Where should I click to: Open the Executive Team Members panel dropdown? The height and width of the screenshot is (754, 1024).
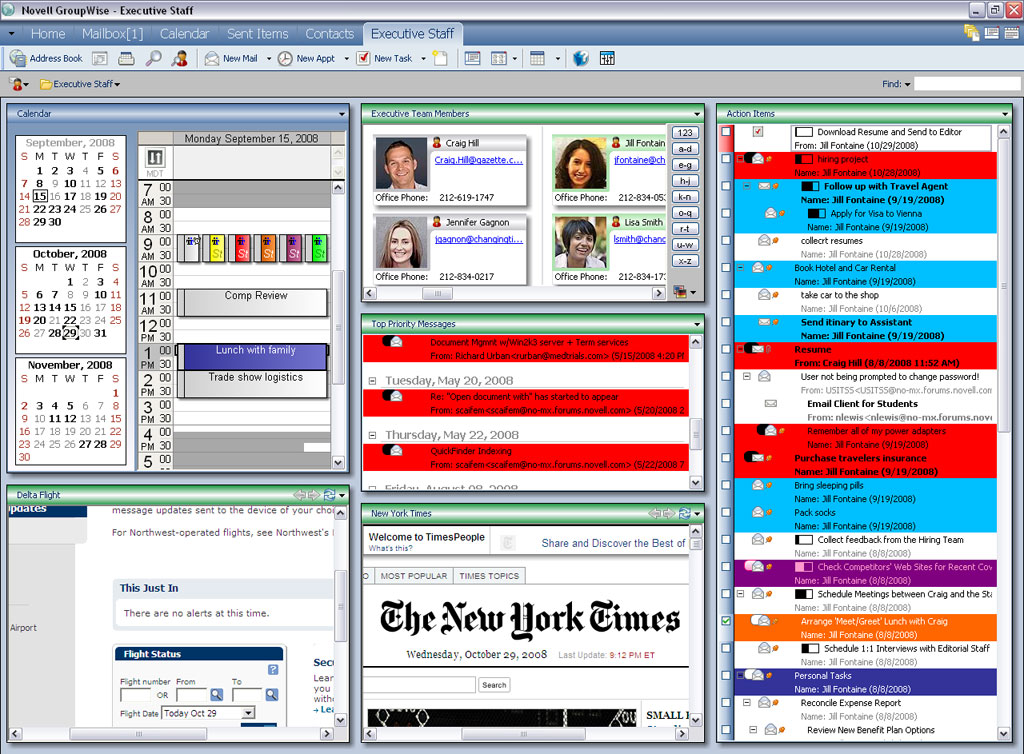[697, 114]
